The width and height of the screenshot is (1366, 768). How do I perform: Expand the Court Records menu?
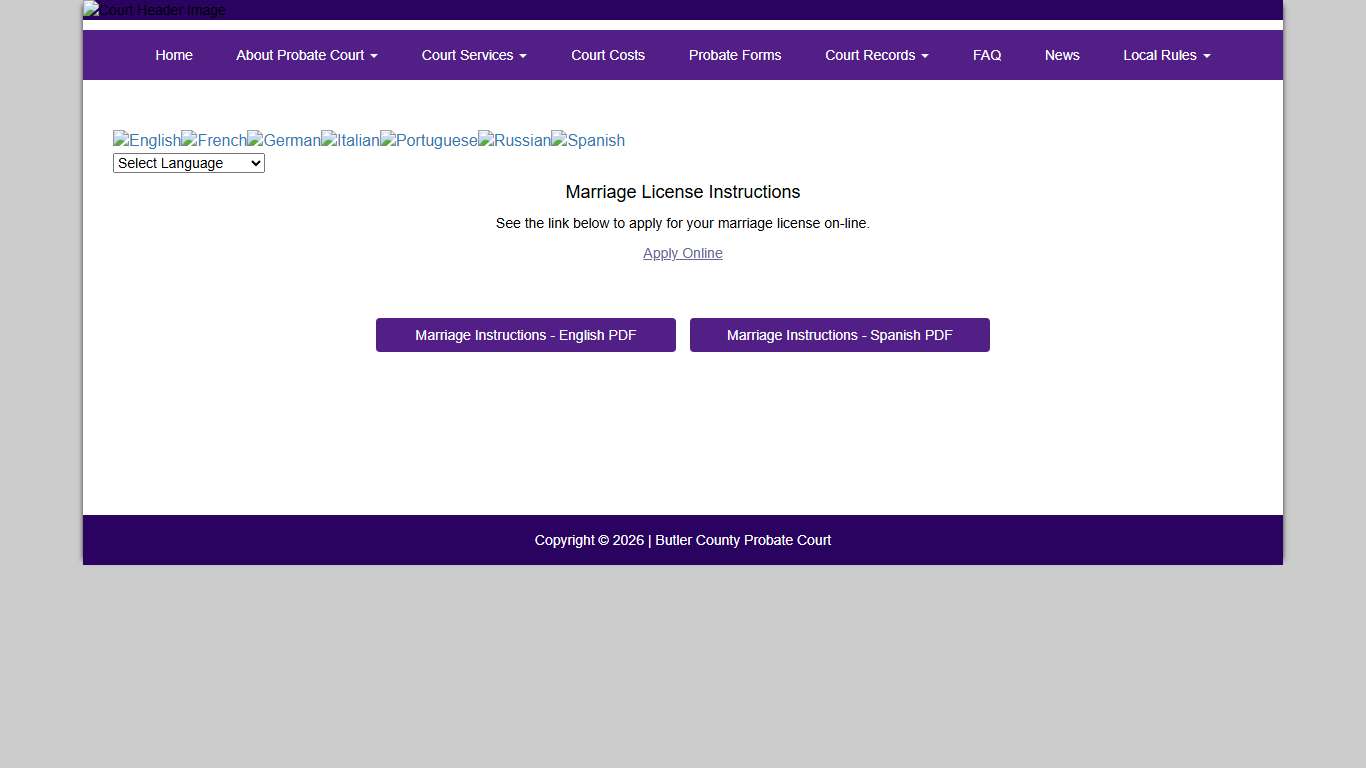(876, 55)
